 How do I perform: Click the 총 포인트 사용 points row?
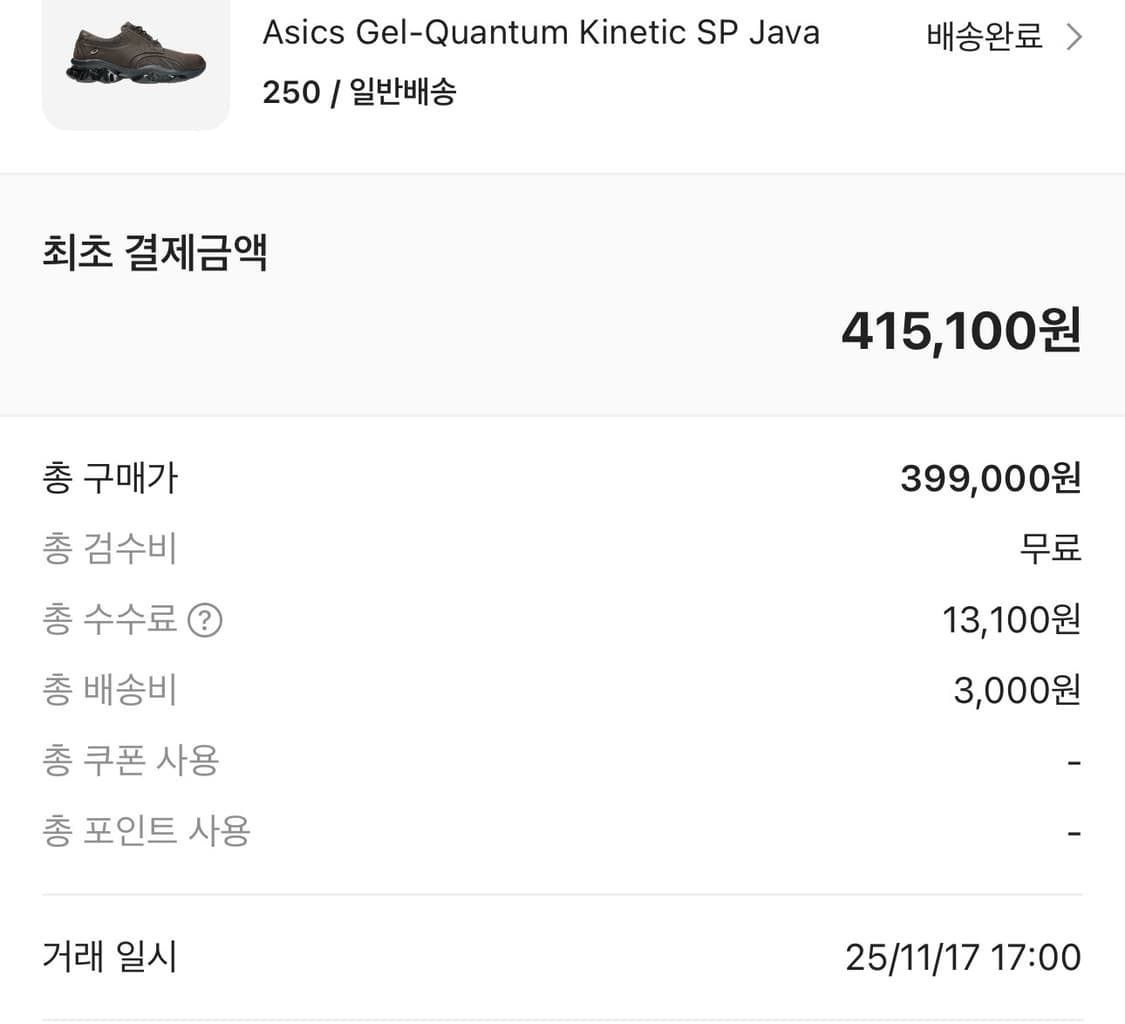[x=145, y=831]
